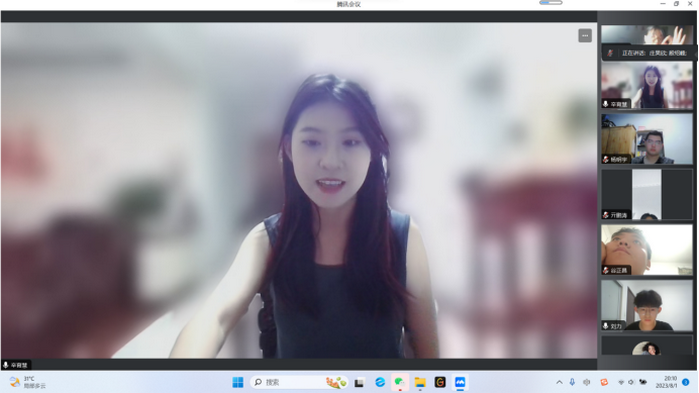Open WeChat from the taskbar
Screen dimensions: 699x393
click(399, 382)
